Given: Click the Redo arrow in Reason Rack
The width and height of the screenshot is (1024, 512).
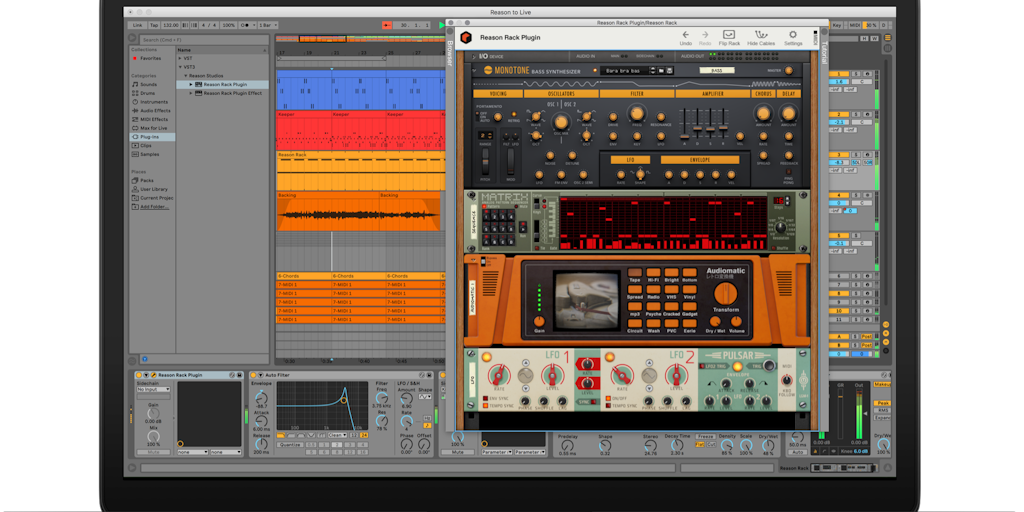Looking at the screenshot, I should point(705,35).
